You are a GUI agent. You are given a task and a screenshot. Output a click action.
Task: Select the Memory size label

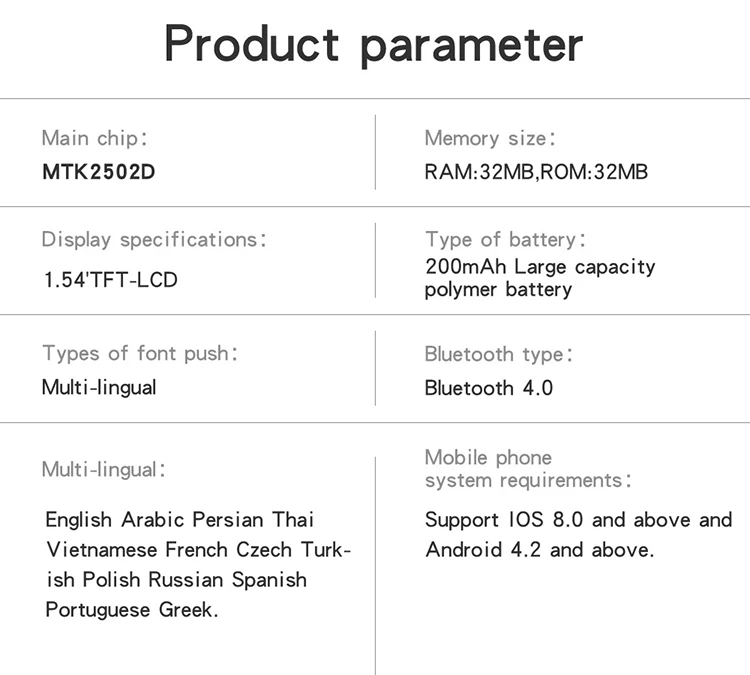(x=490, y=138)
